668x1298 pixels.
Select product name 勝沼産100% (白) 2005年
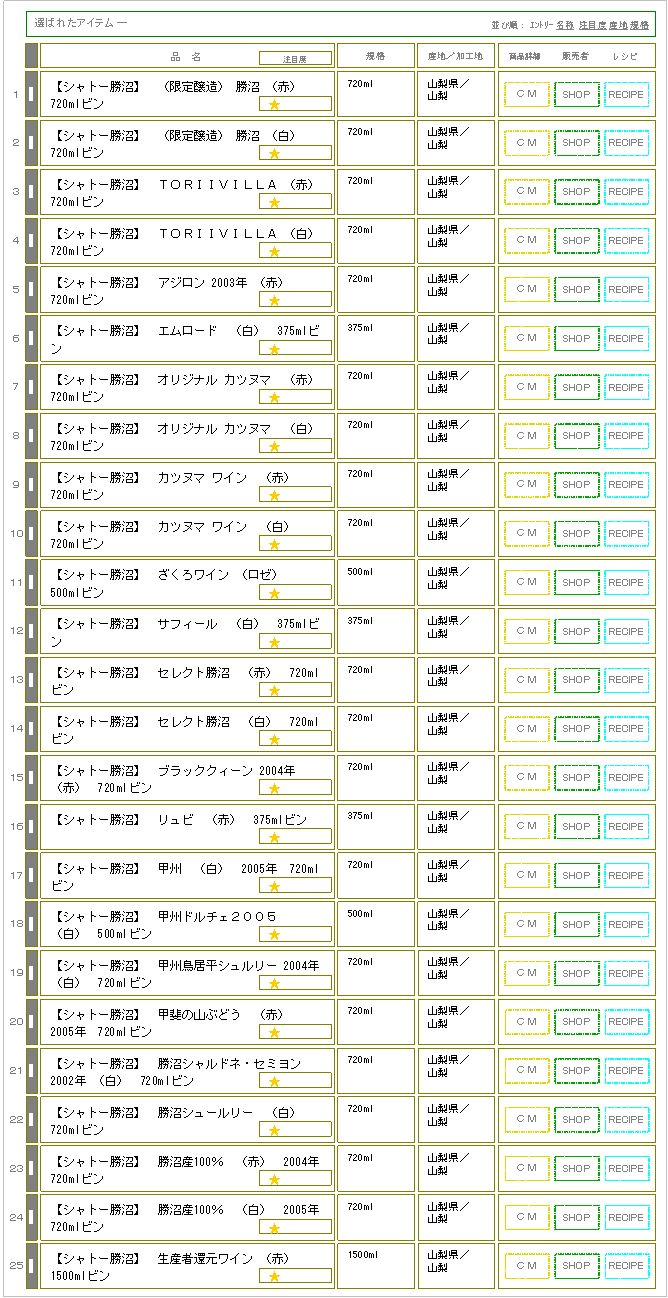(x=185, y=1218)
